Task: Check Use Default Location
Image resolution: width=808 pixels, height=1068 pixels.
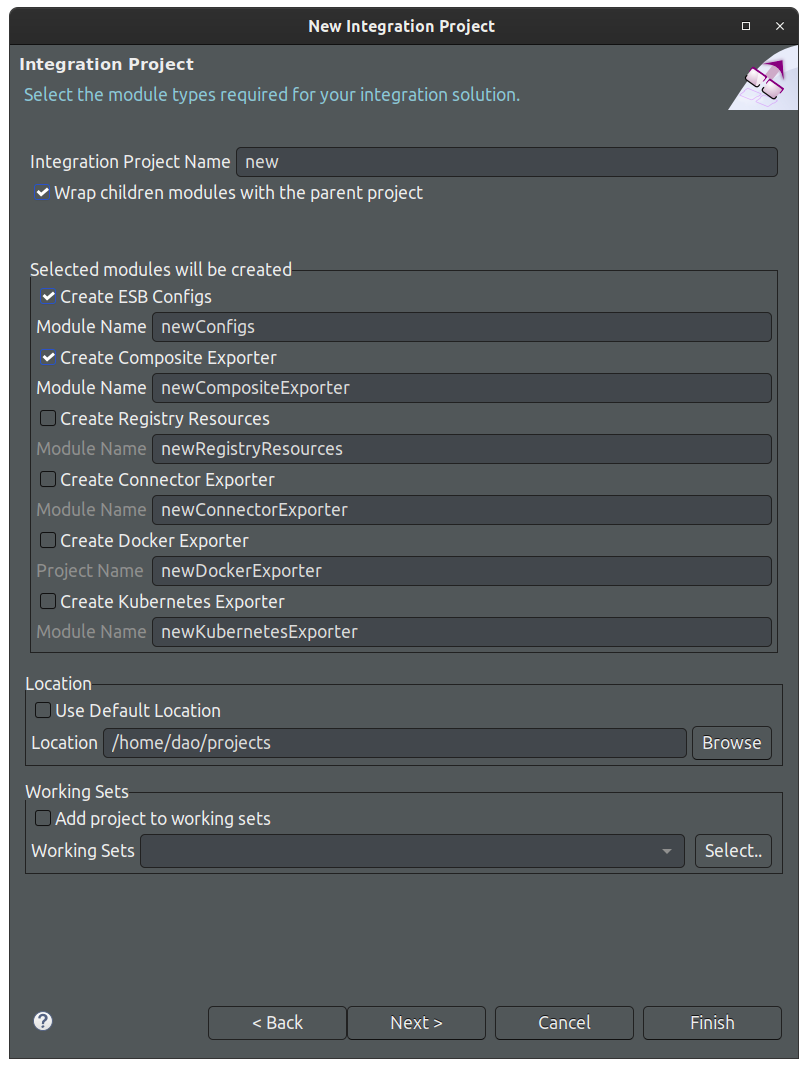Action: (x=43, y=710)
